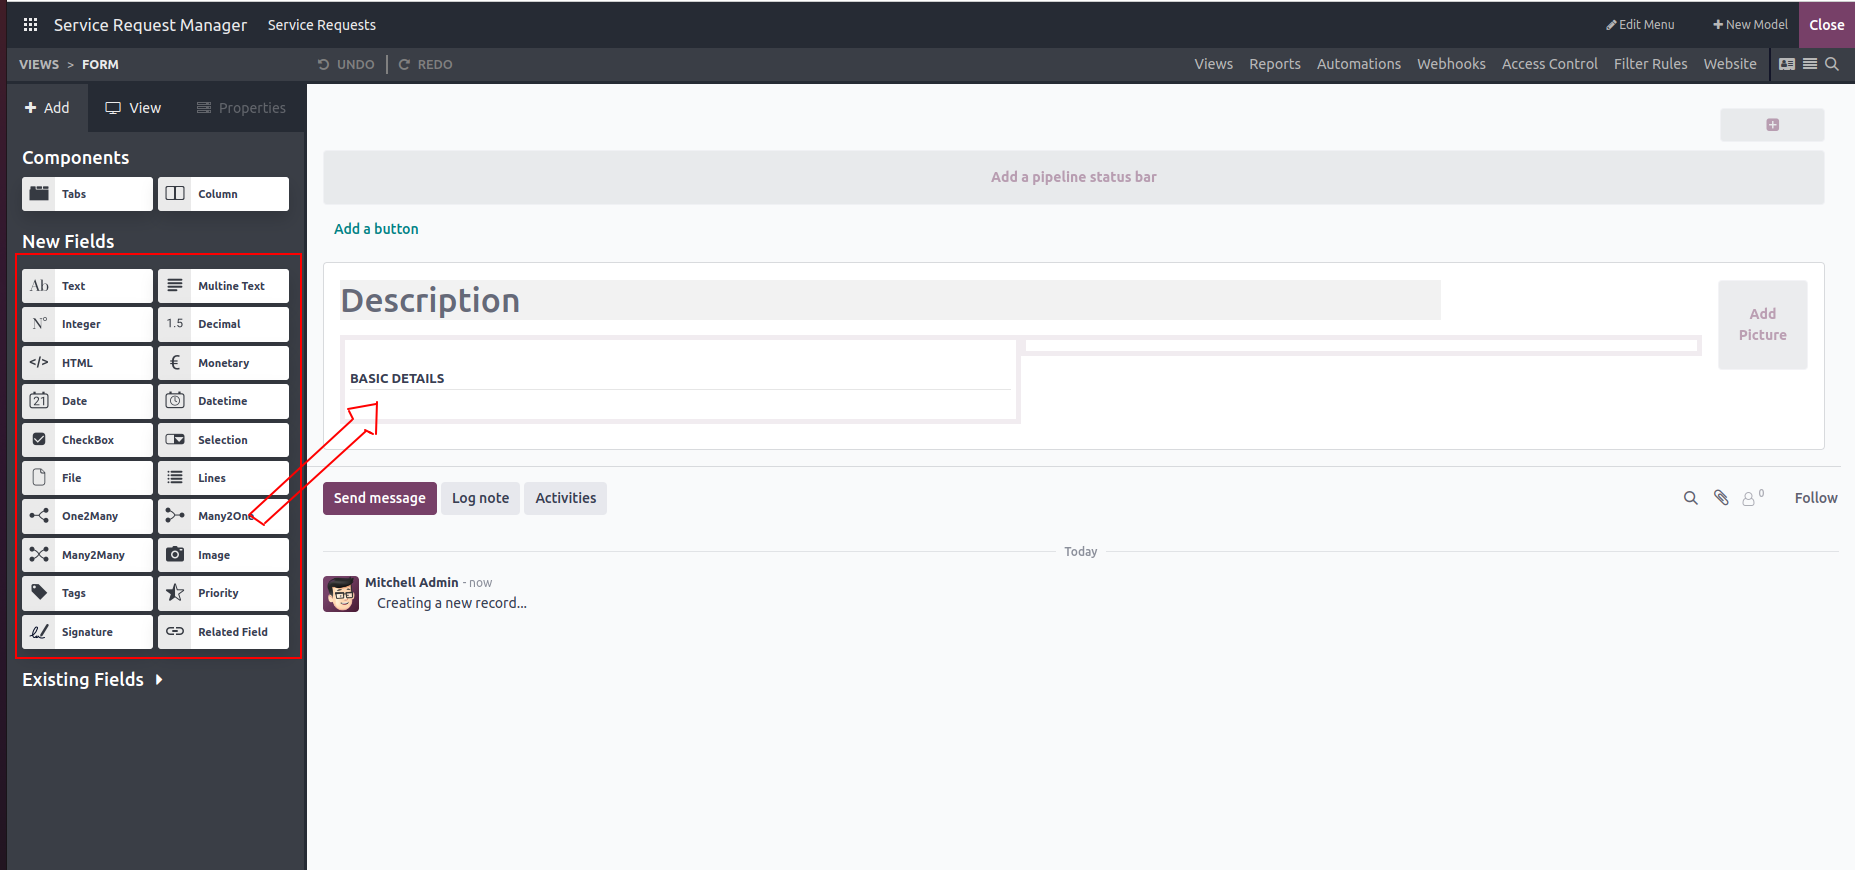Open the apps grid menu icon
Image resolution: width=1855 pixels, height=870 pixels.
(x=30, y=25)
